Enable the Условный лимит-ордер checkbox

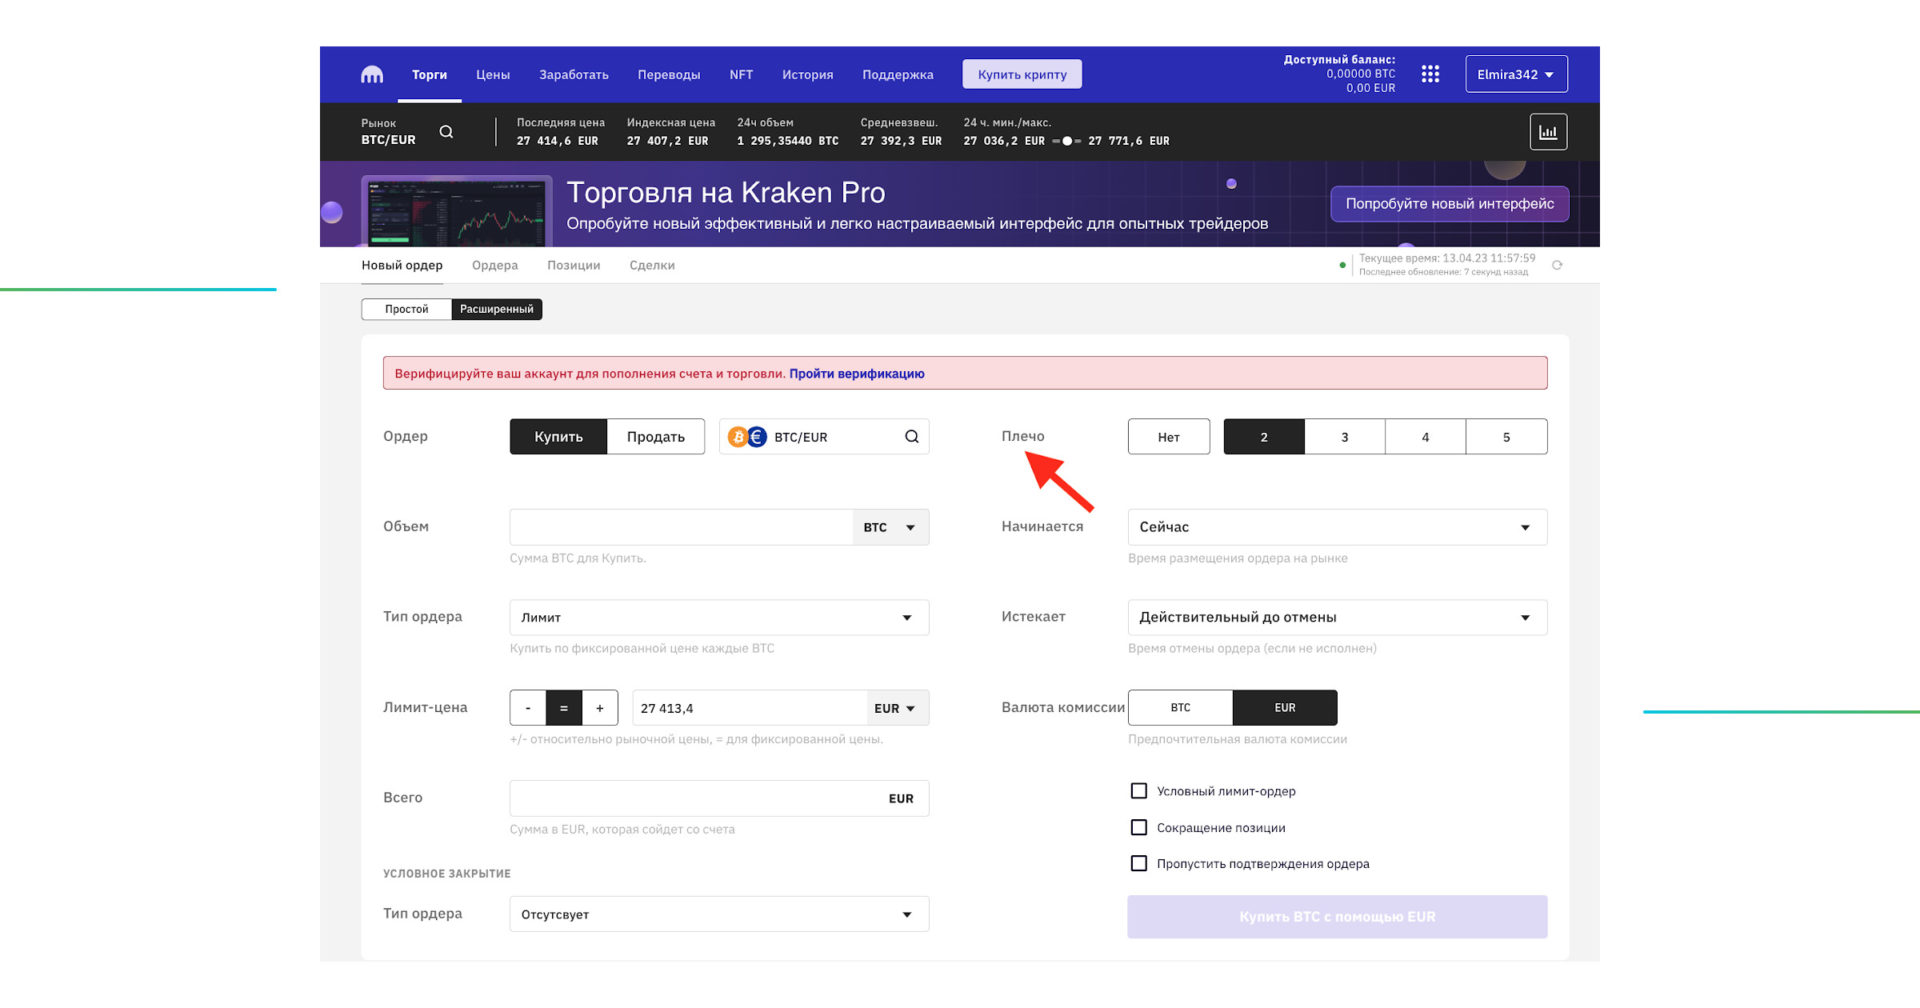point(1139,790)
